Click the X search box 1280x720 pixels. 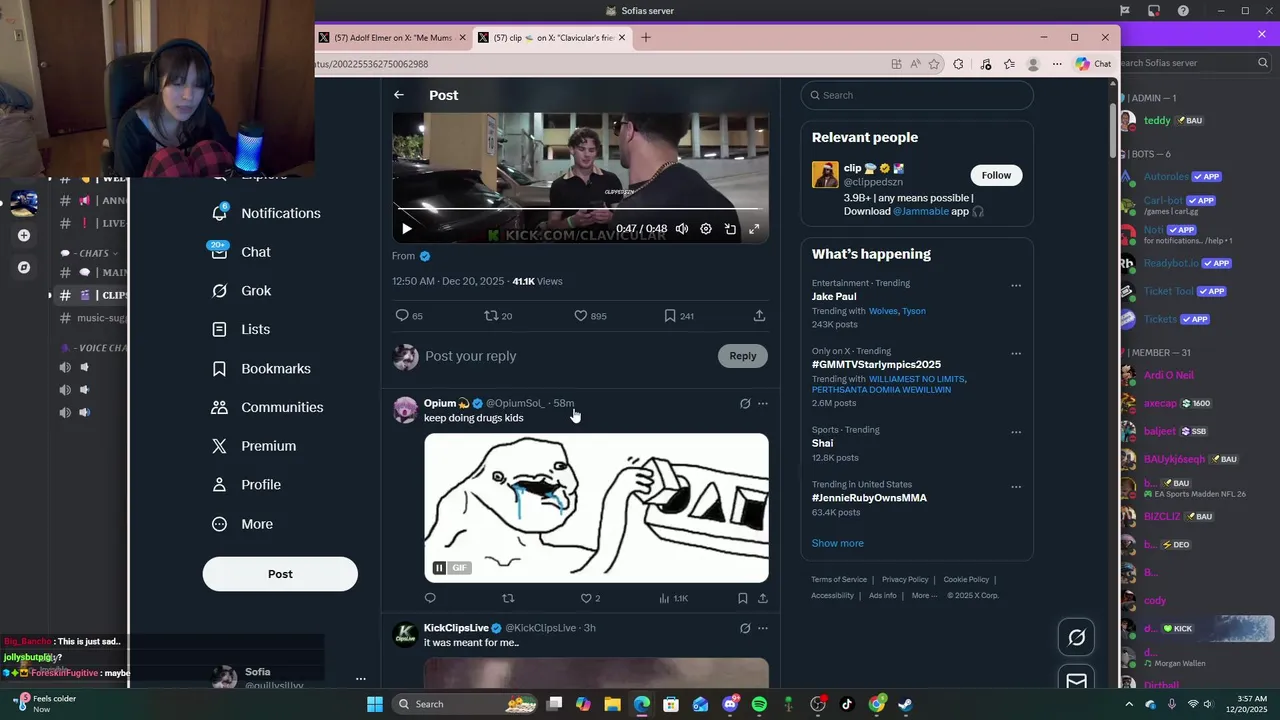tap(917, 95)
